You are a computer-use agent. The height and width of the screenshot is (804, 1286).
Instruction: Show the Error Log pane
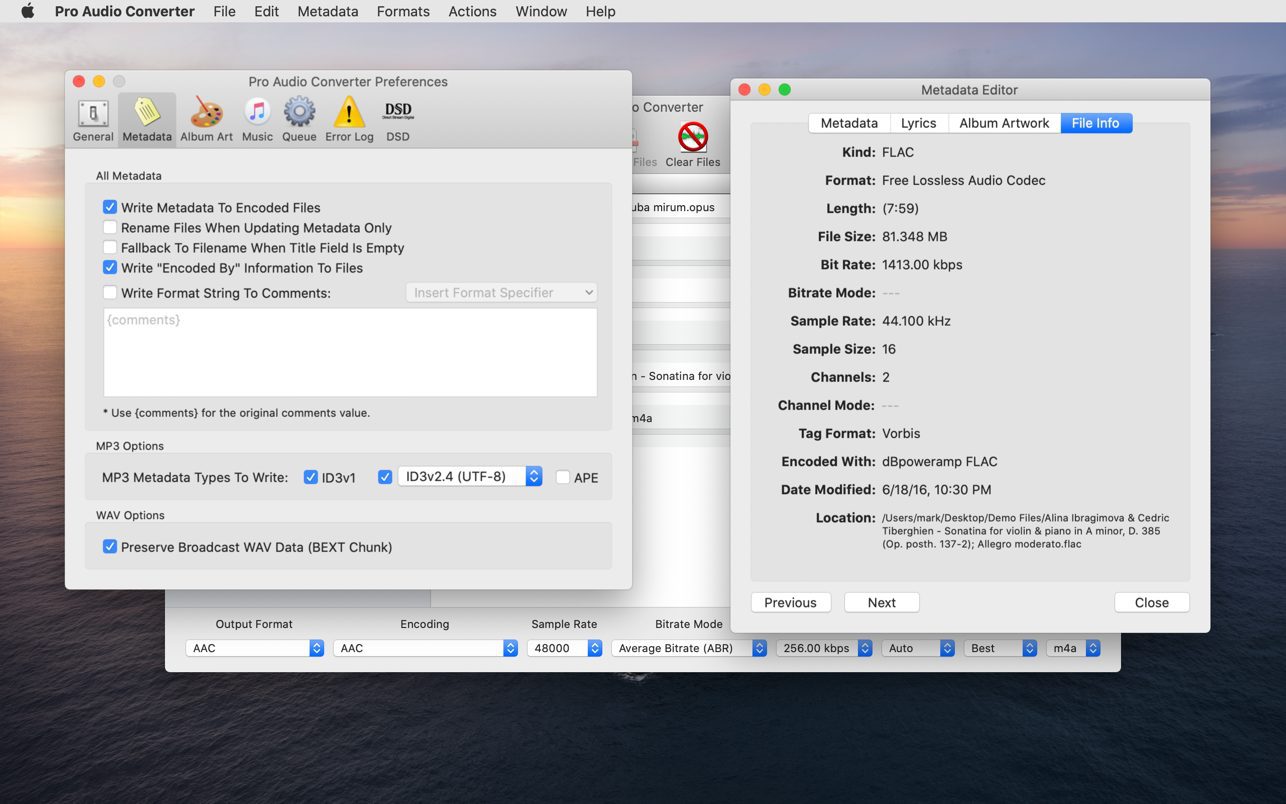point(349,120)
